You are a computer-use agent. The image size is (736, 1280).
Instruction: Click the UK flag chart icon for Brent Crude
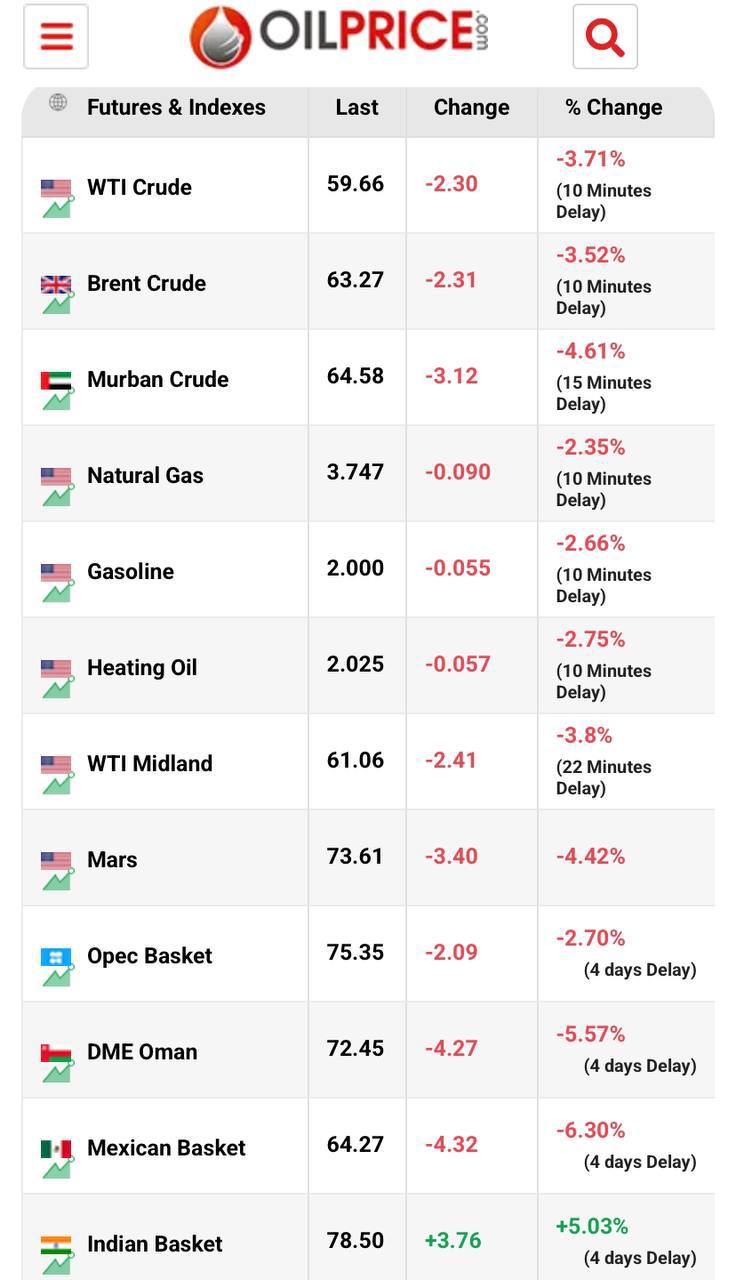[56, 294]
